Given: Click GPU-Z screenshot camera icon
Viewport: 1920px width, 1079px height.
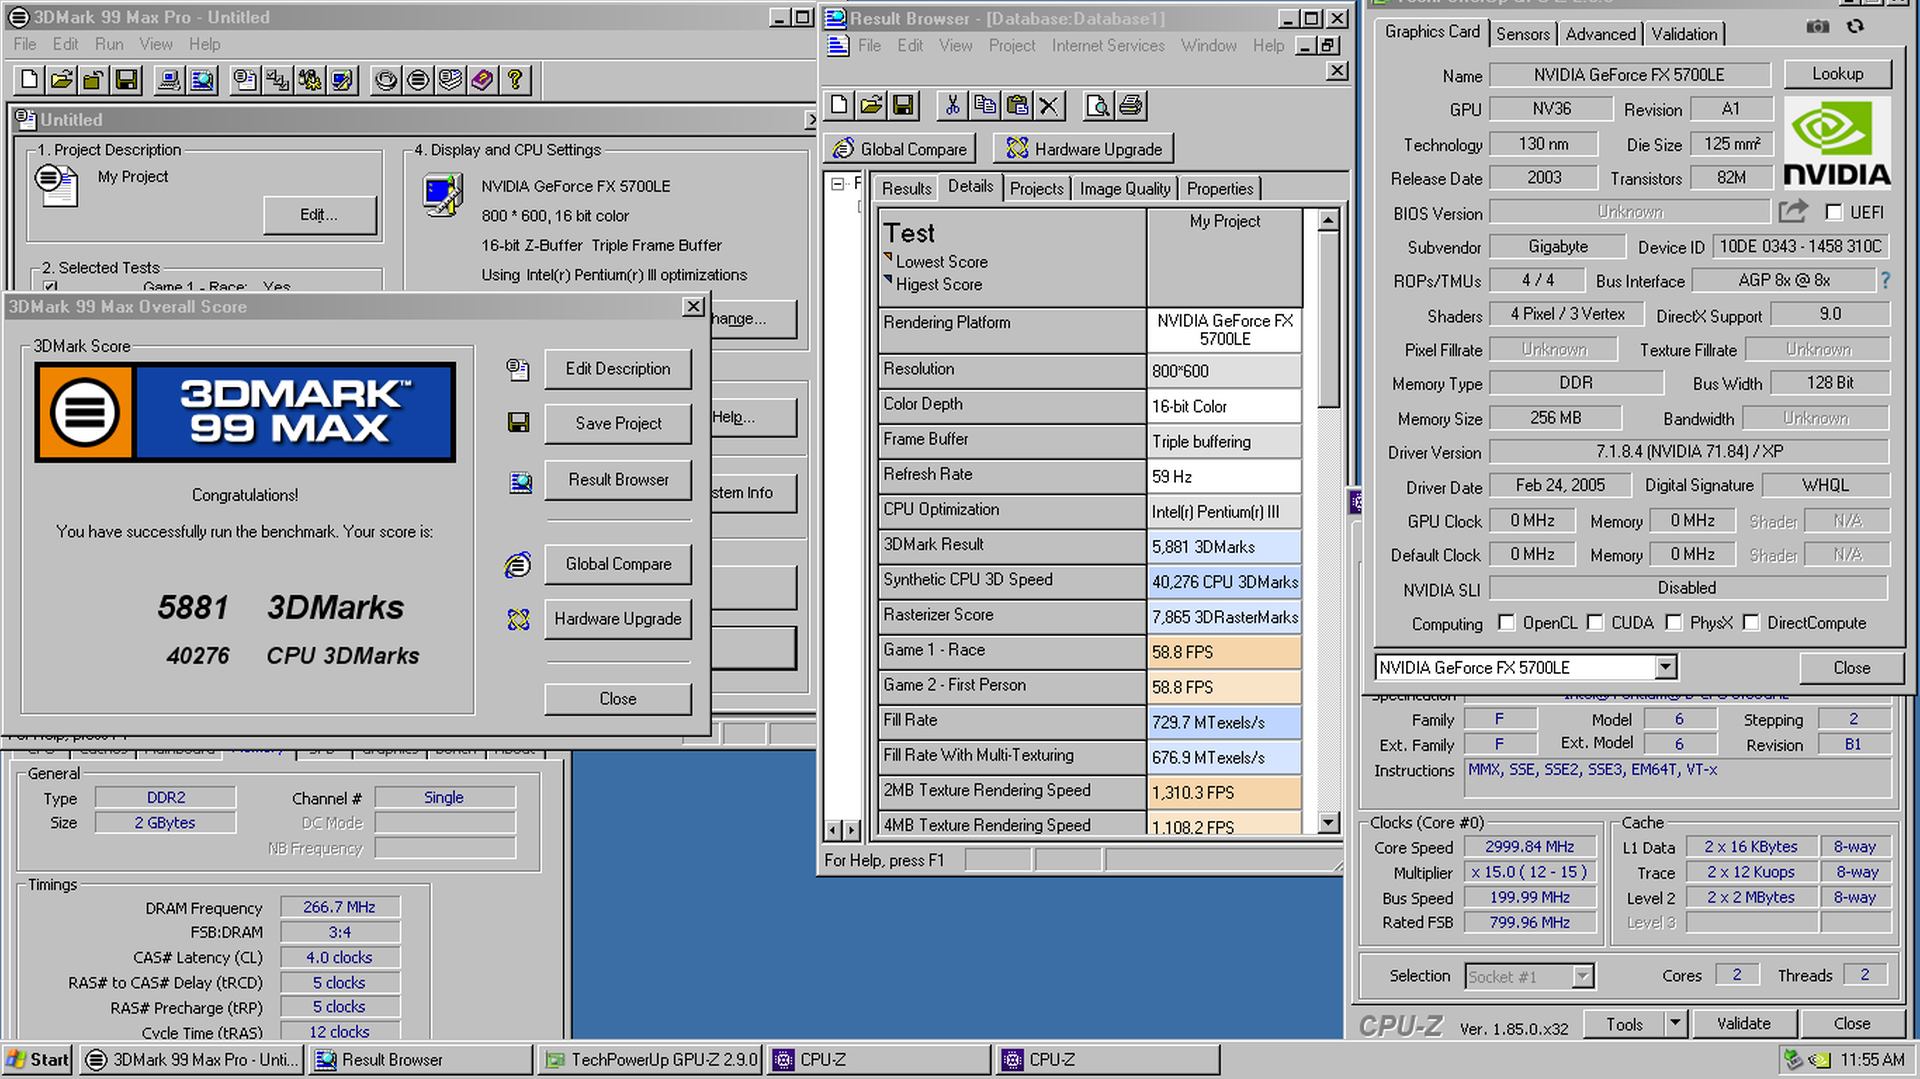Looking at the screenshot, I should 1818,27.
